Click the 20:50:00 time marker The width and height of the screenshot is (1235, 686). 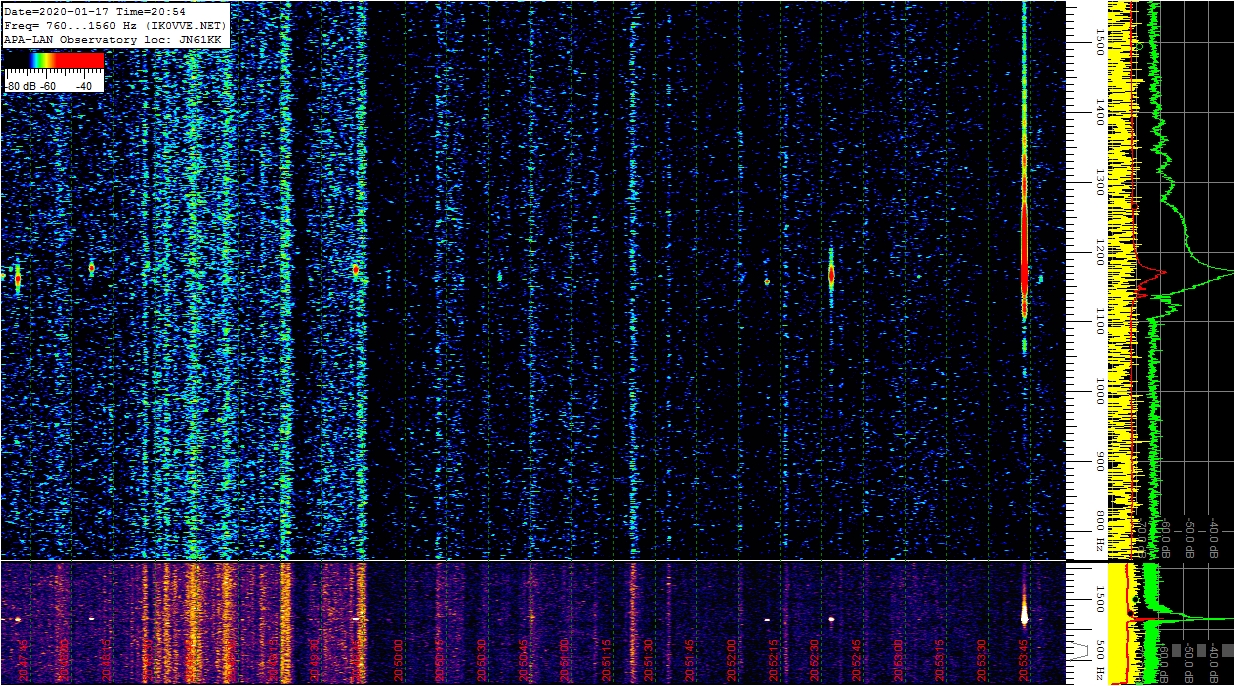(399, 660)
